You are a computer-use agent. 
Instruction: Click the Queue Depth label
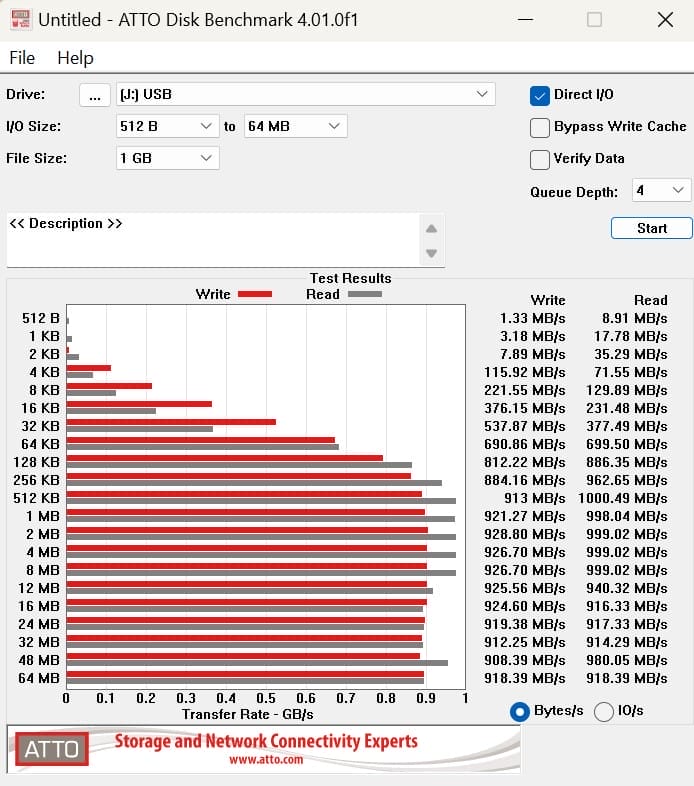[574, 192]
